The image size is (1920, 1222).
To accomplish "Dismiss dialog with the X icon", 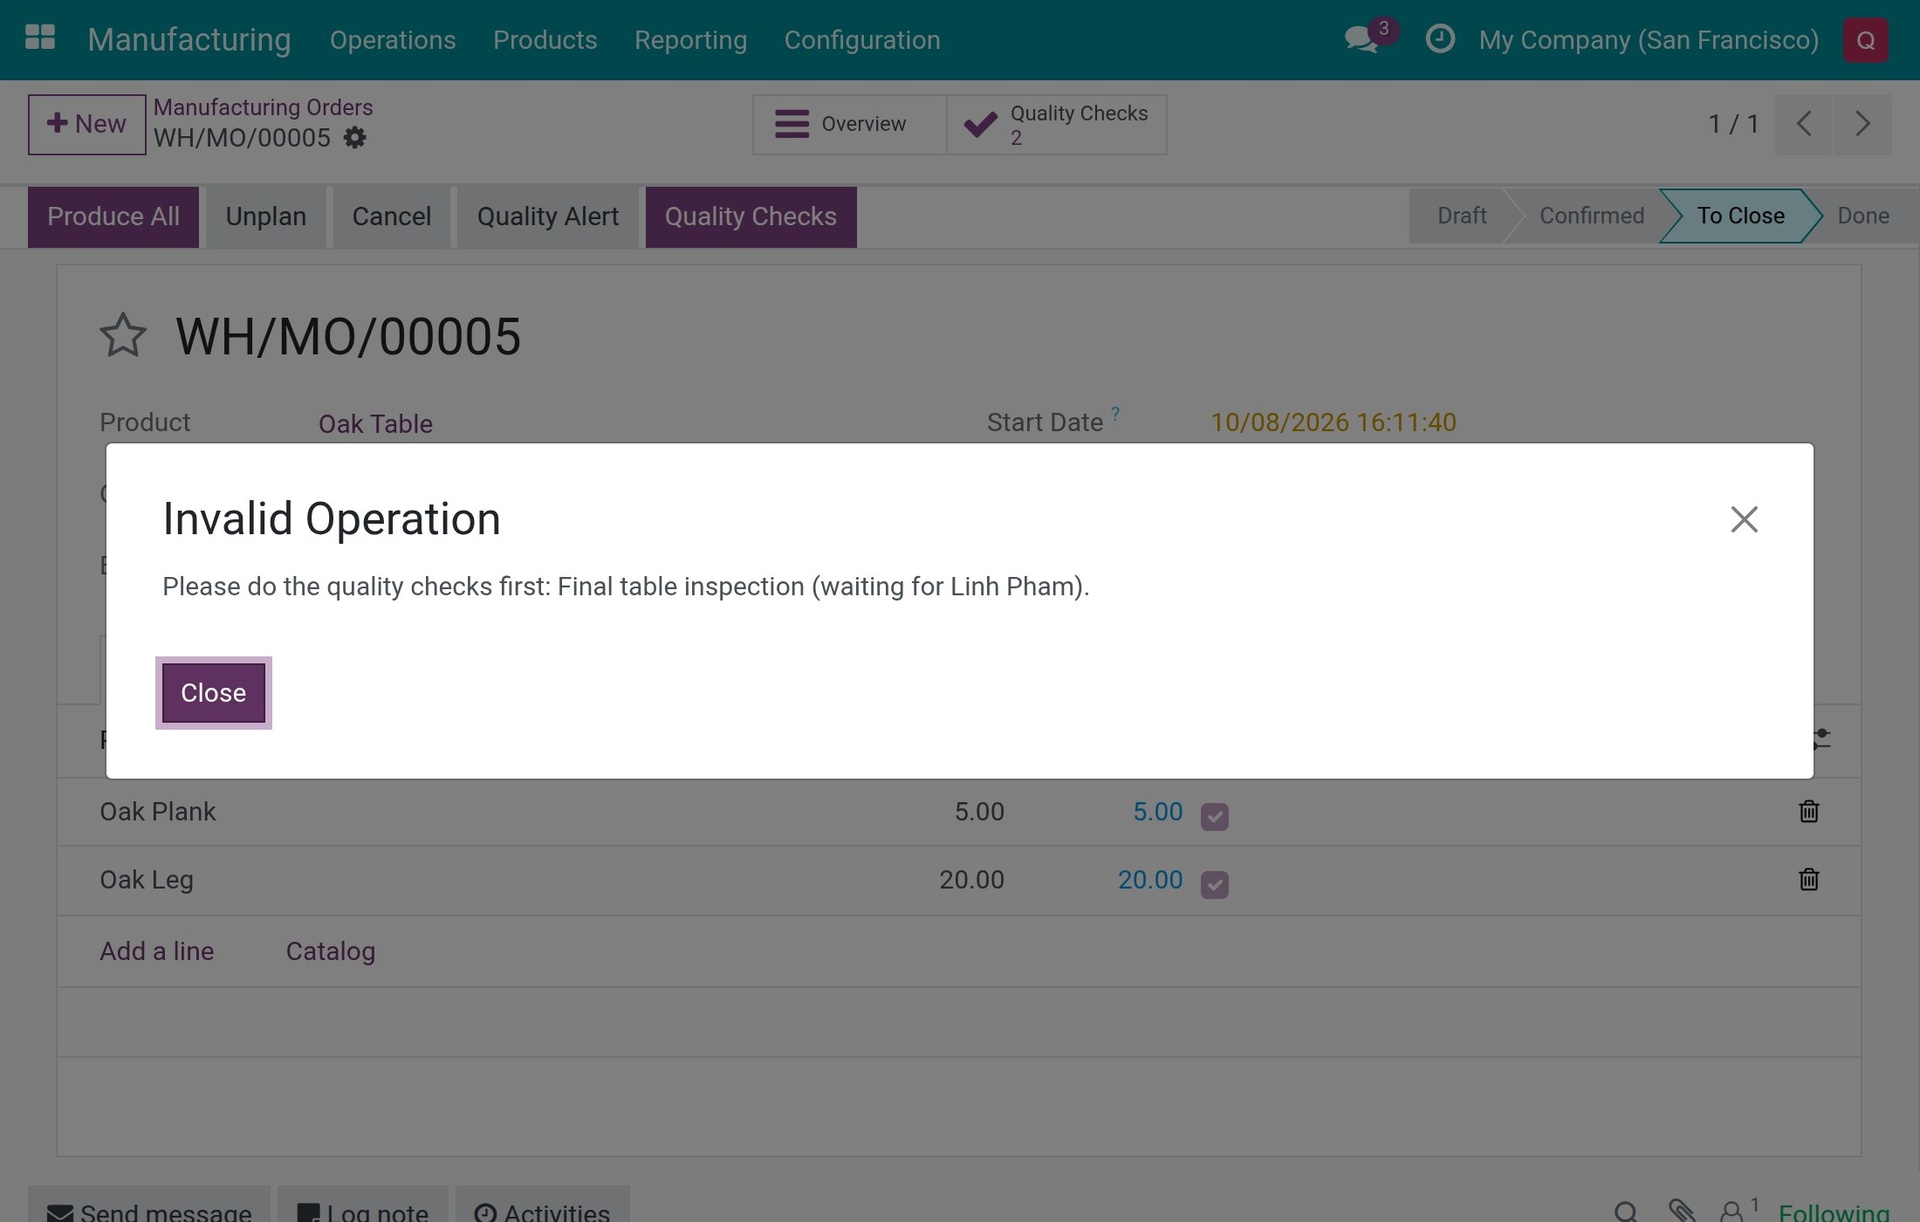I will point(1744,519).
